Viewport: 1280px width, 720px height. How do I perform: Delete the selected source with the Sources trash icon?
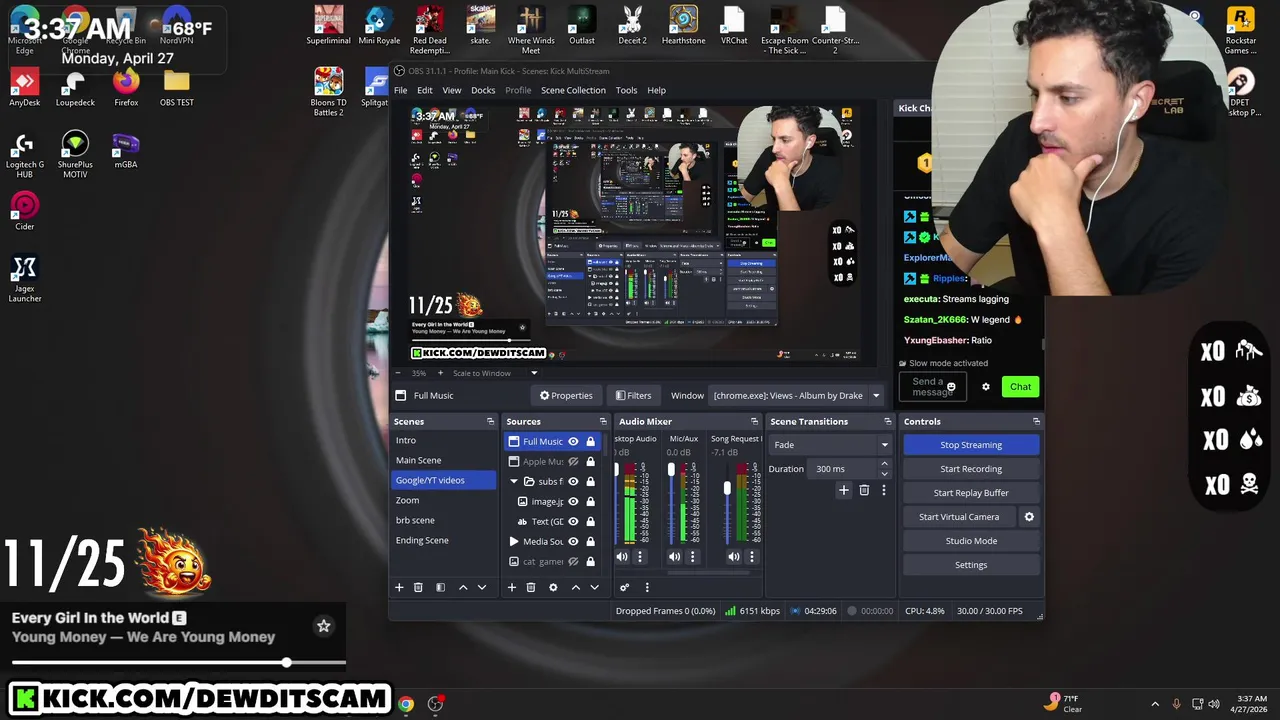531,587
